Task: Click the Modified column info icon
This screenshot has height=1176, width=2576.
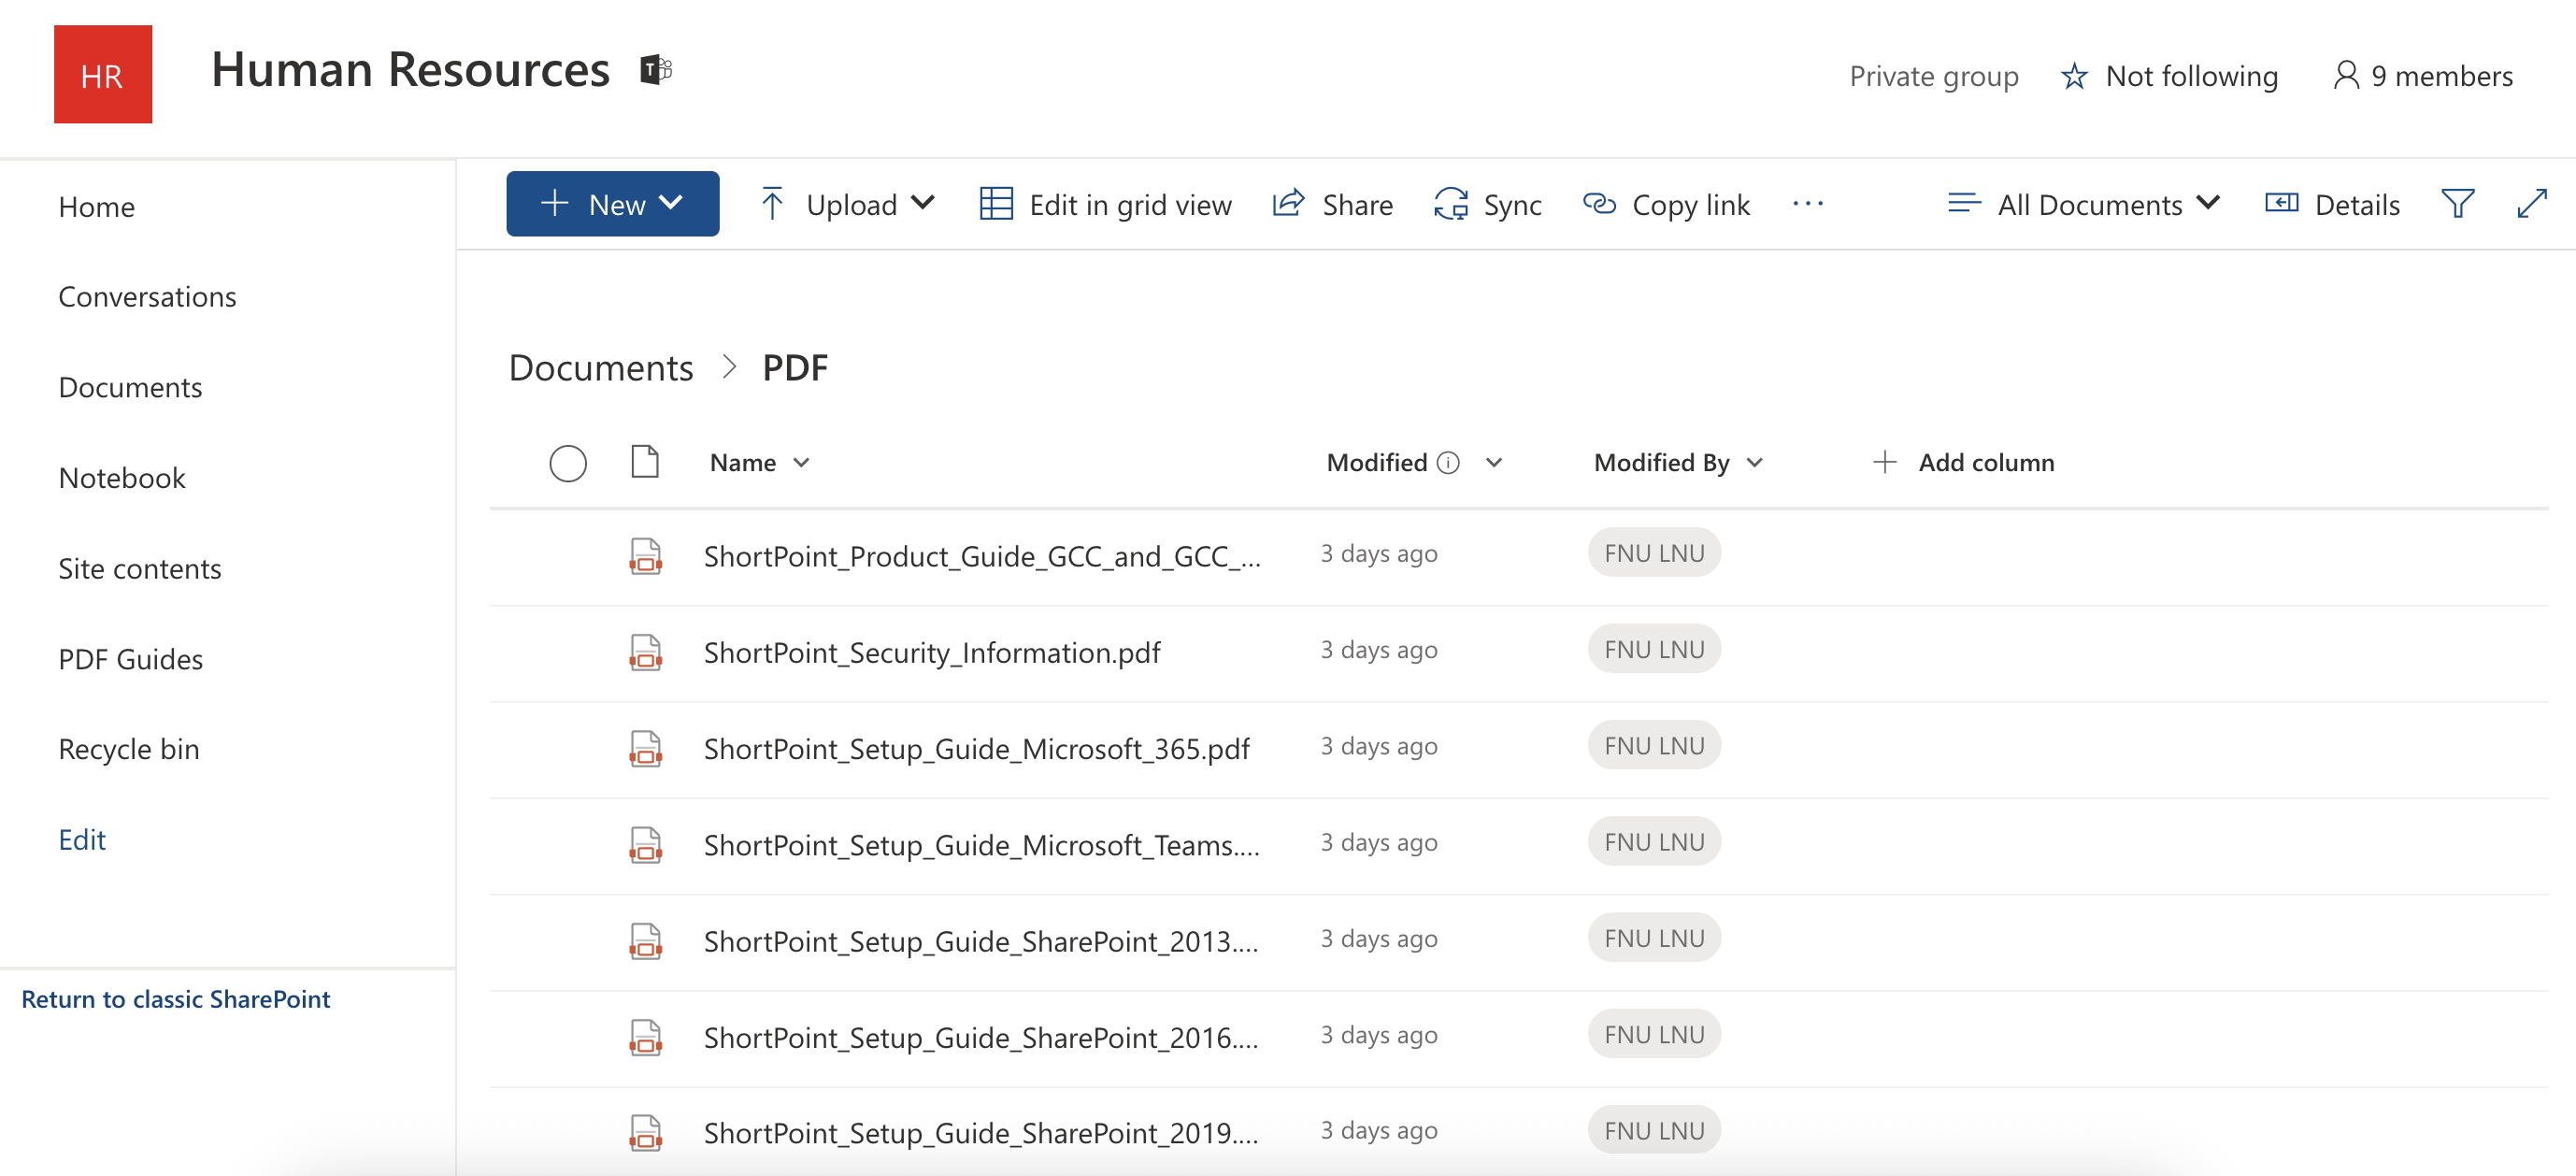Action: click(x=1448, y=463)
